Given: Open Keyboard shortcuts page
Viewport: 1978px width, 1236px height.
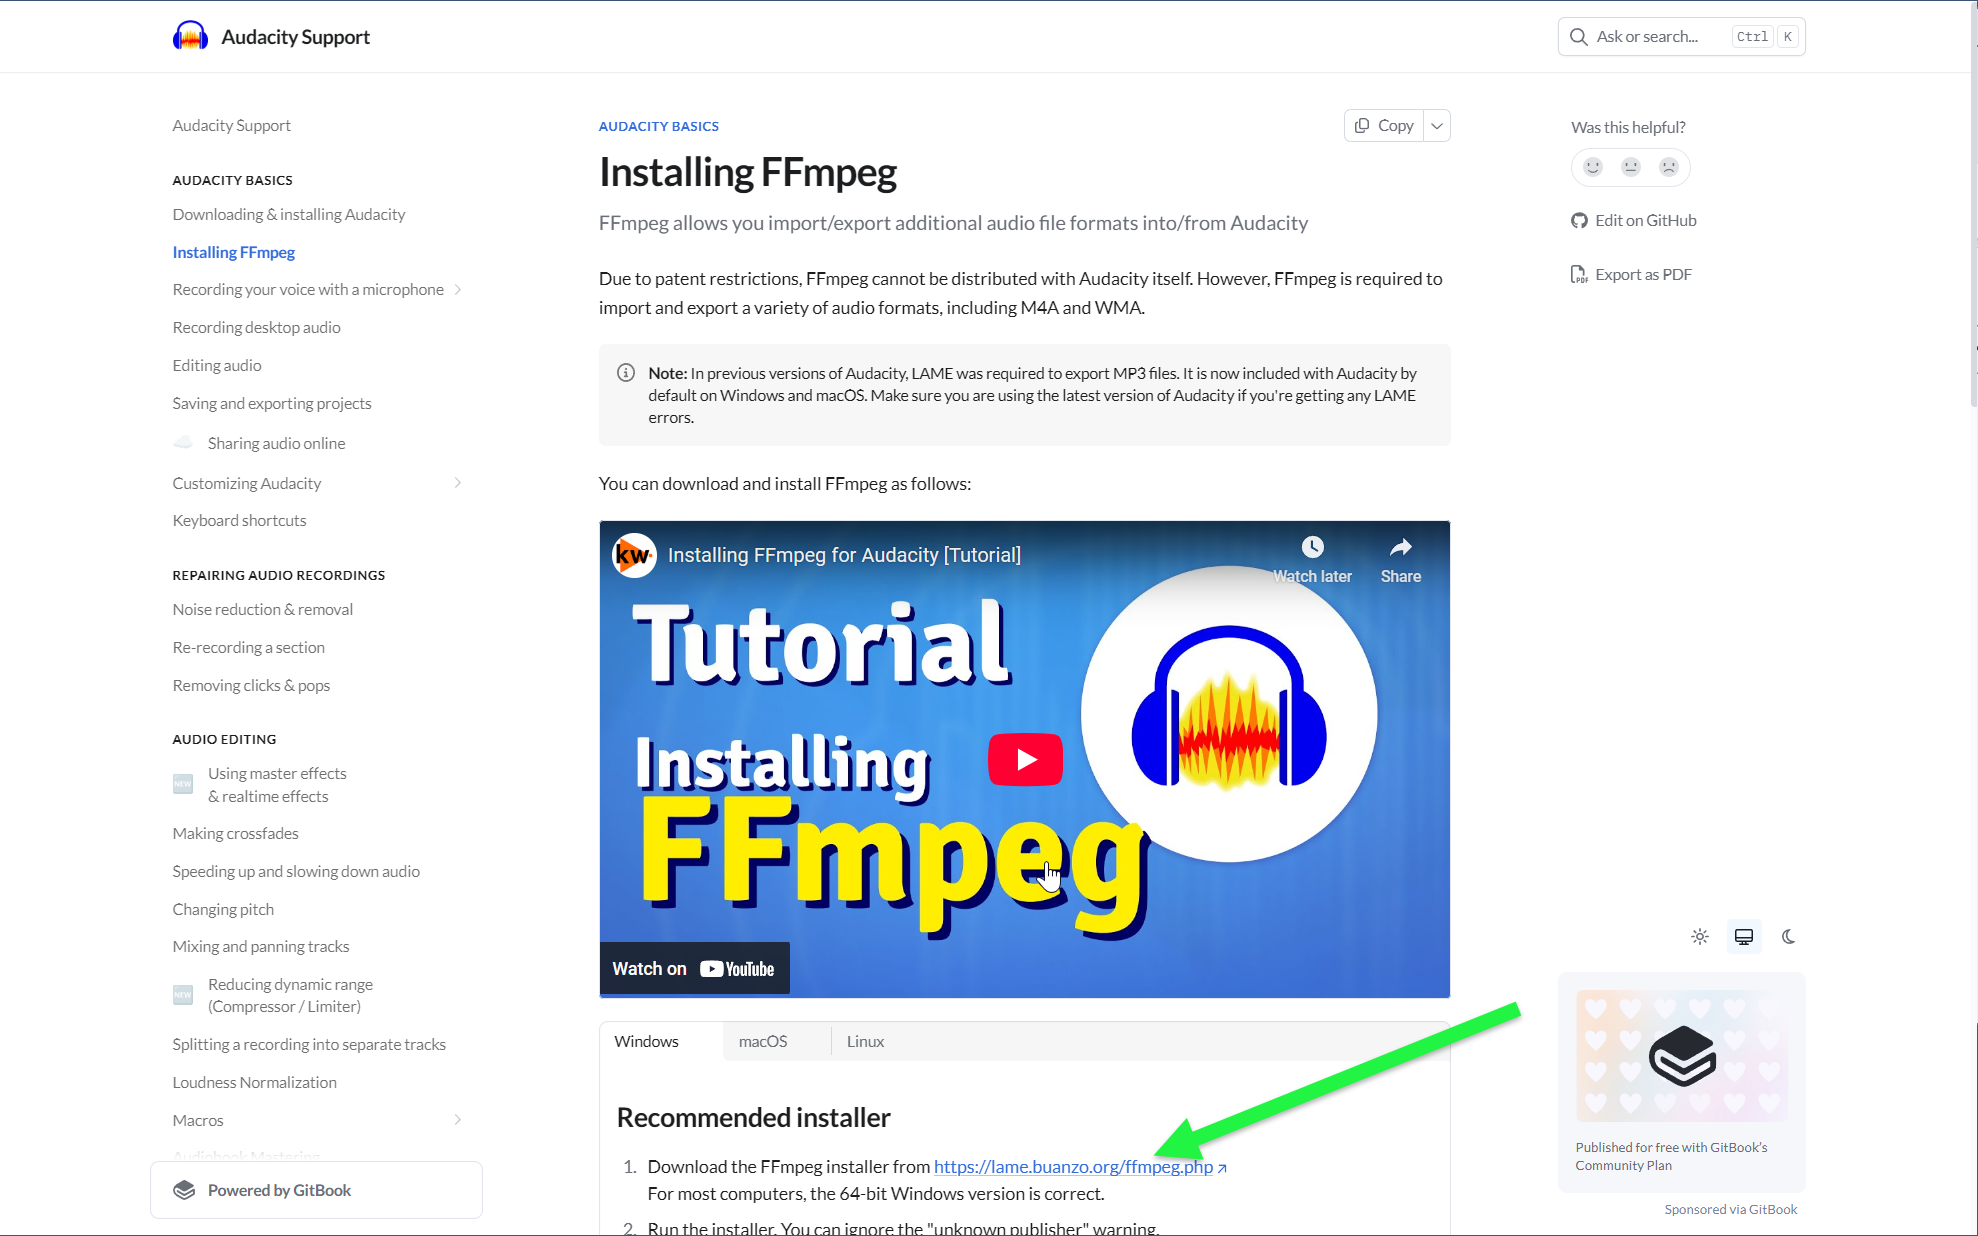Looking at the screenshot, I should pos(239,521).
